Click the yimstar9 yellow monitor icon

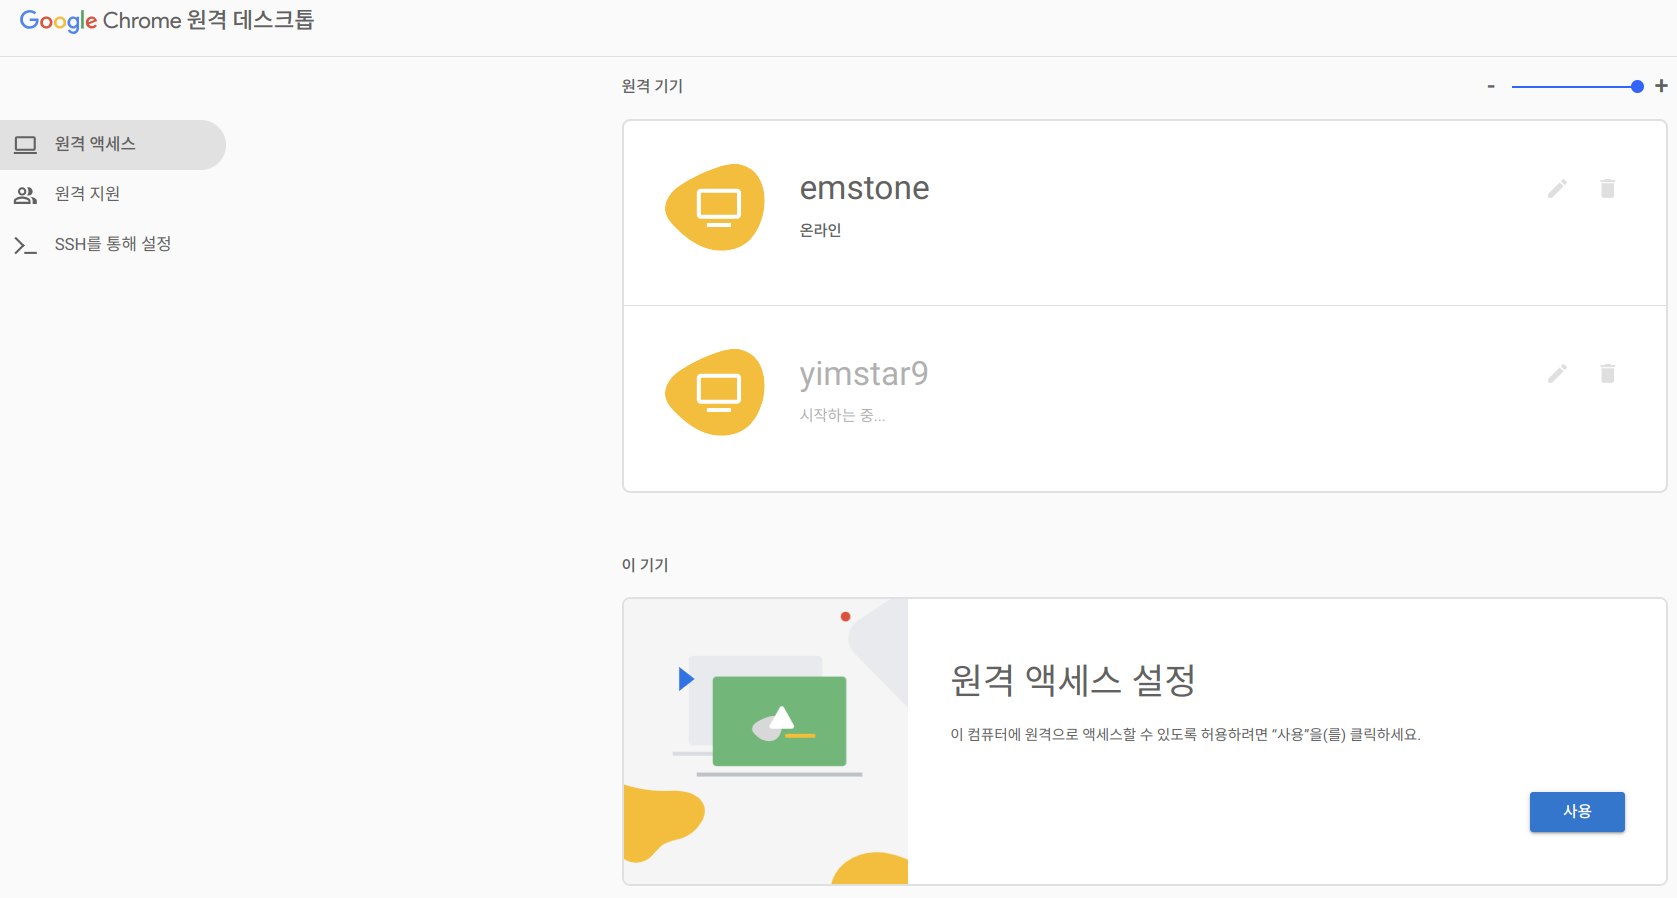pyautogui.click(x=715, y=392)
